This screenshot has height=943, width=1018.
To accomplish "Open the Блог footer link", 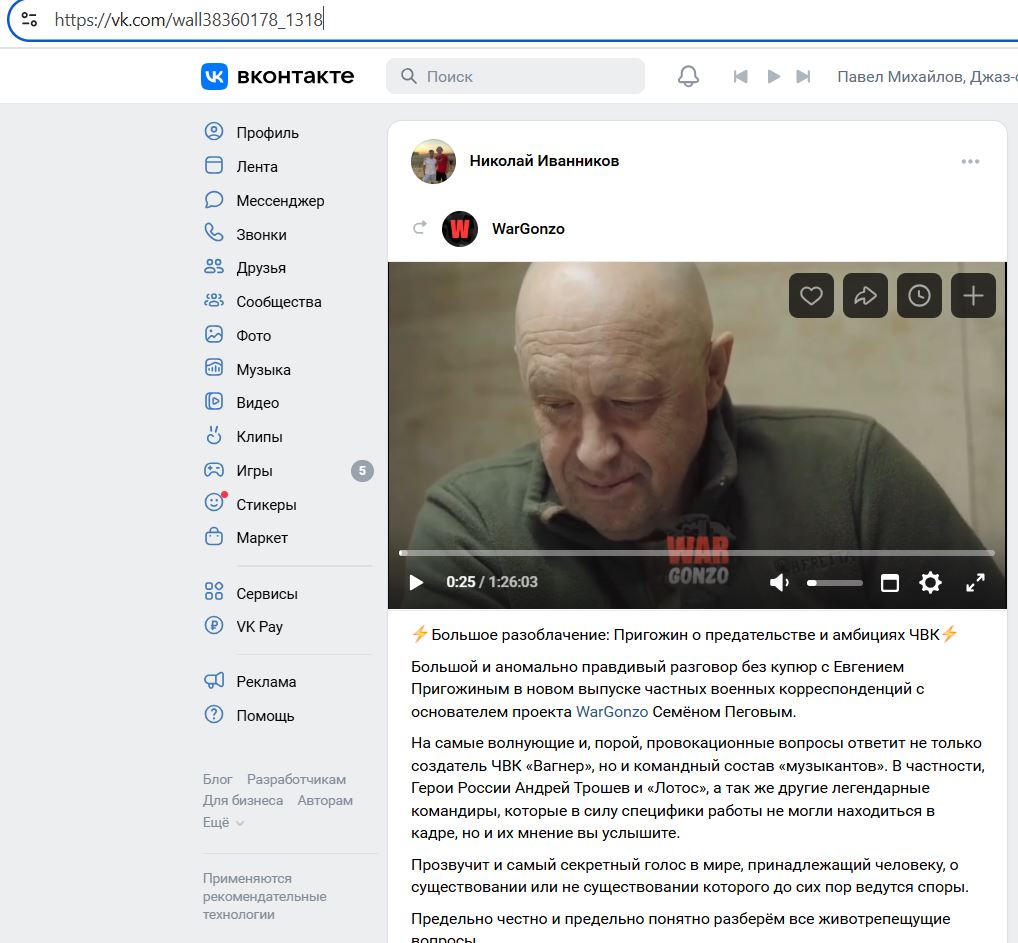I will tap(217, 779).
